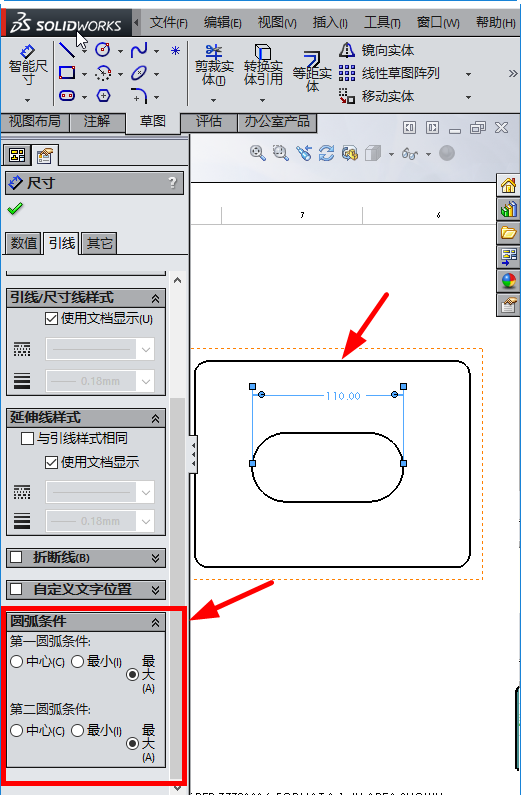Open the 文件(F) menu

coord(169,22)
